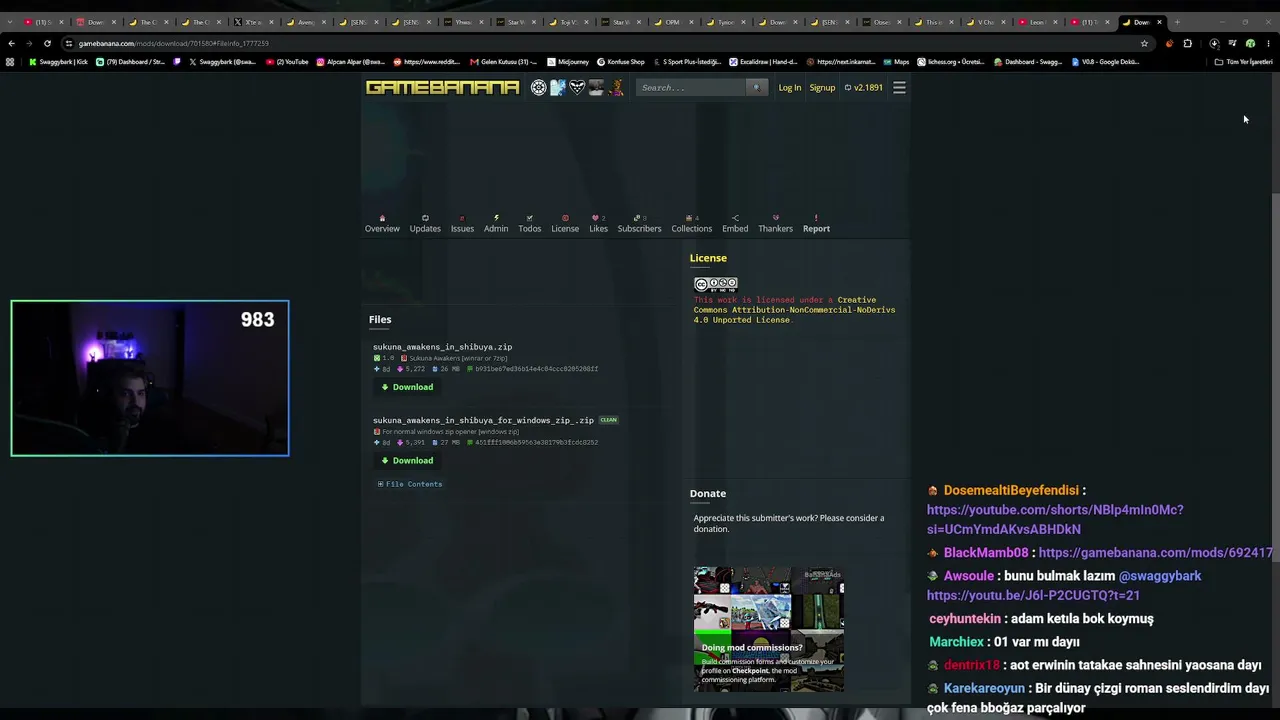Download sukuna_awakens_in_shibuya.zip
The width and height of the screenshot is (1280, 720).
pyautogui.click(x=407, y=387)
